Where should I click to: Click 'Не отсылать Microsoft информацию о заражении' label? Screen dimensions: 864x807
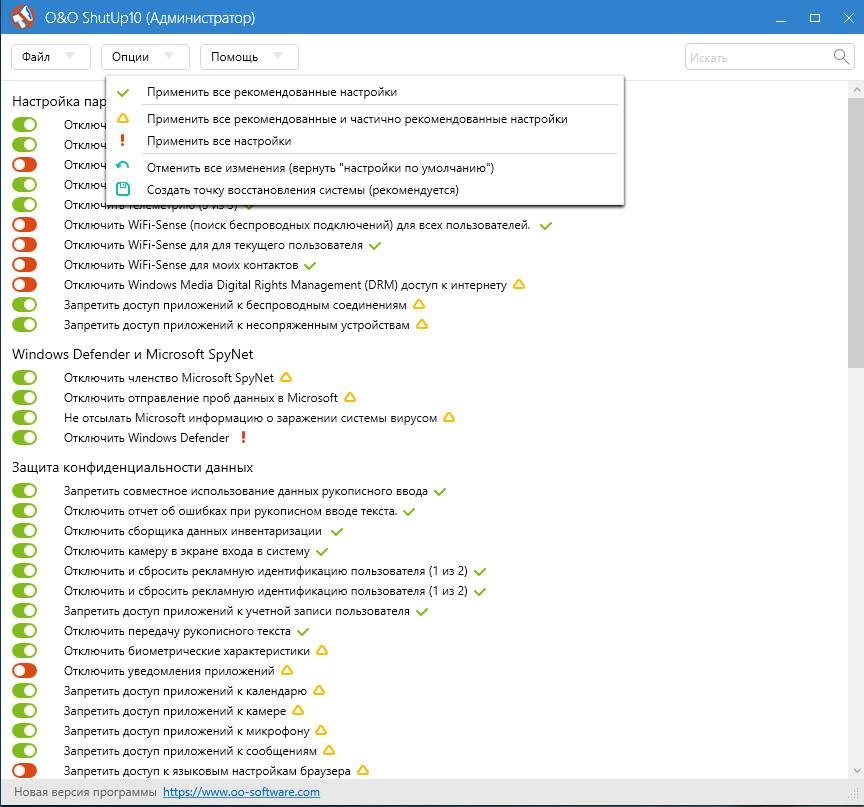pos(250,418)
